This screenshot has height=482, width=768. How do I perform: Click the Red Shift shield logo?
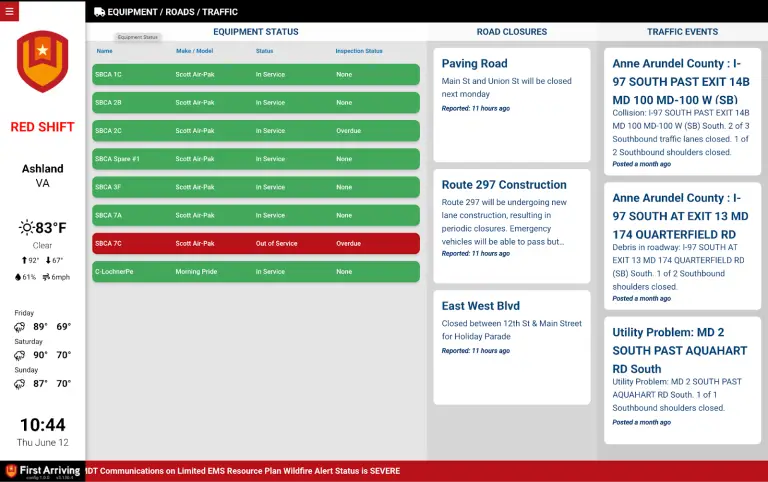tap(42, 62)
